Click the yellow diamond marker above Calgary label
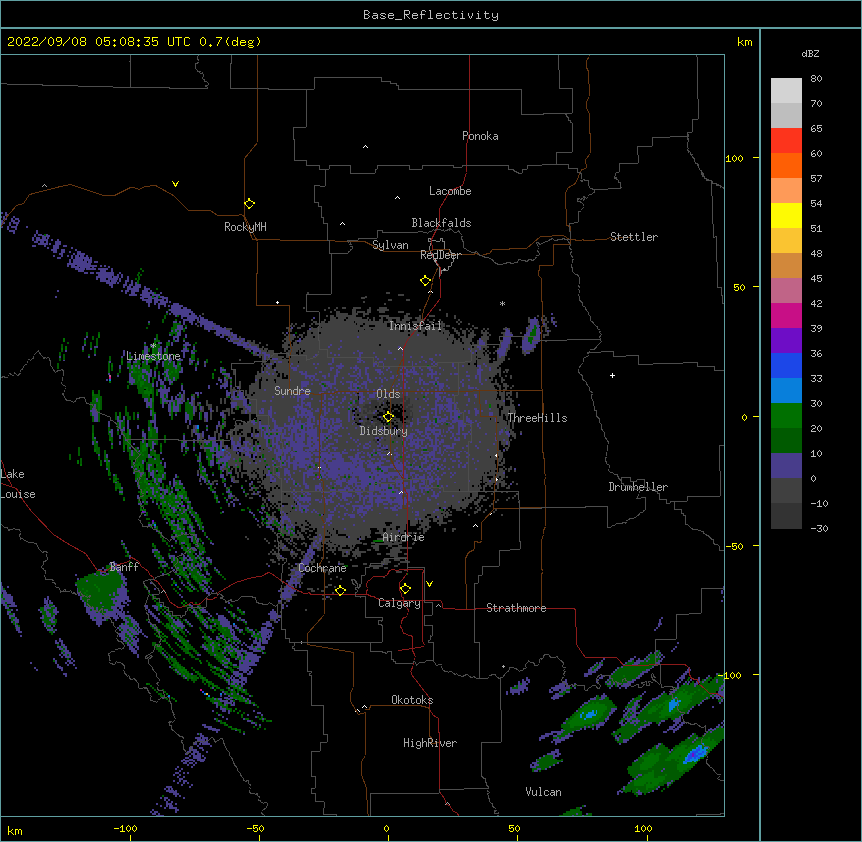Viewport: 862px width, 842px height. (405, 589)
